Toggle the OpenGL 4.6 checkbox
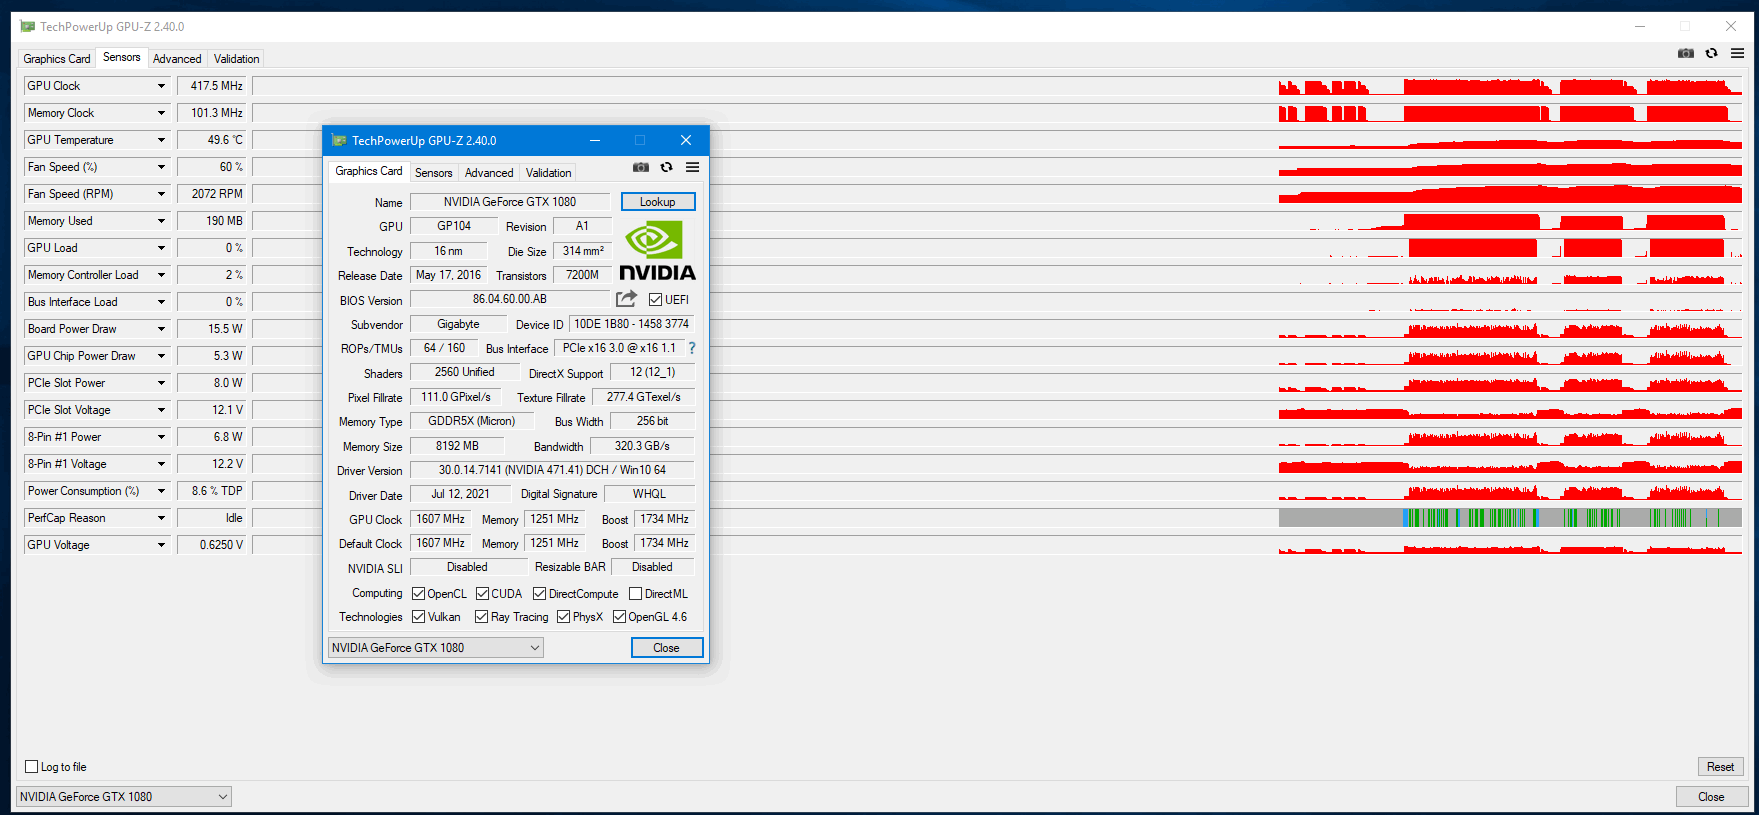The height and width of the screenshot is (815, 1759). (x=619, y=617)
